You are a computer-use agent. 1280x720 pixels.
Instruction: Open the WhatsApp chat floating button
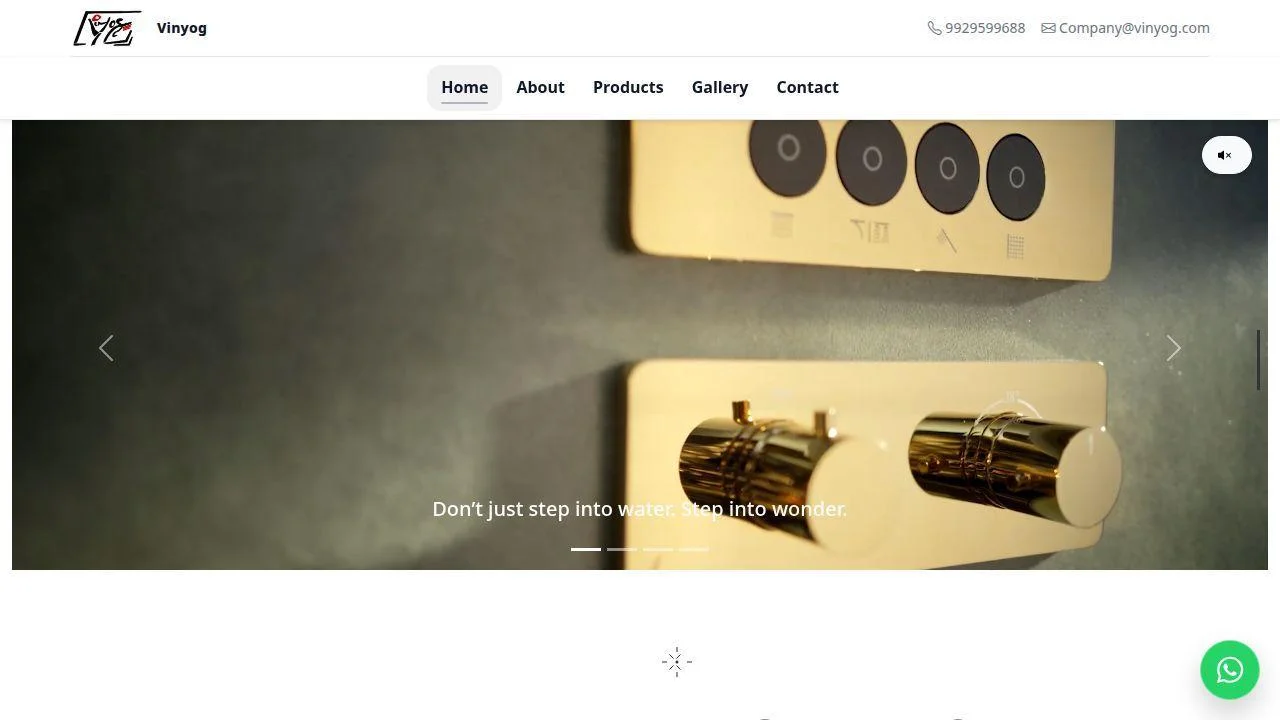click(1230, 670)
